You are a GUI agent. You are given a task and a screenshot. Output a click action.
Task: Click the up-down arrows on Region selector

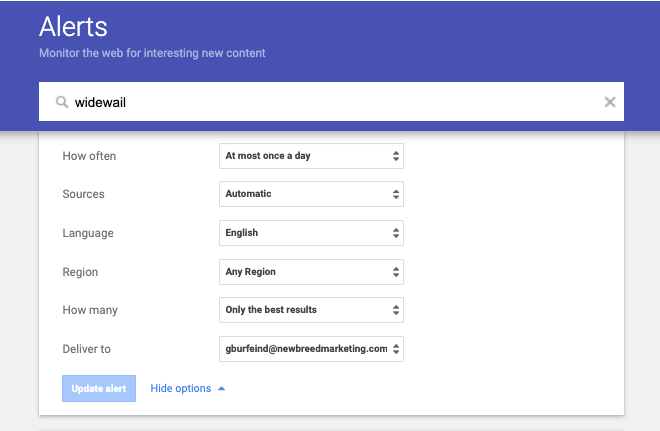tap(396, 272)
